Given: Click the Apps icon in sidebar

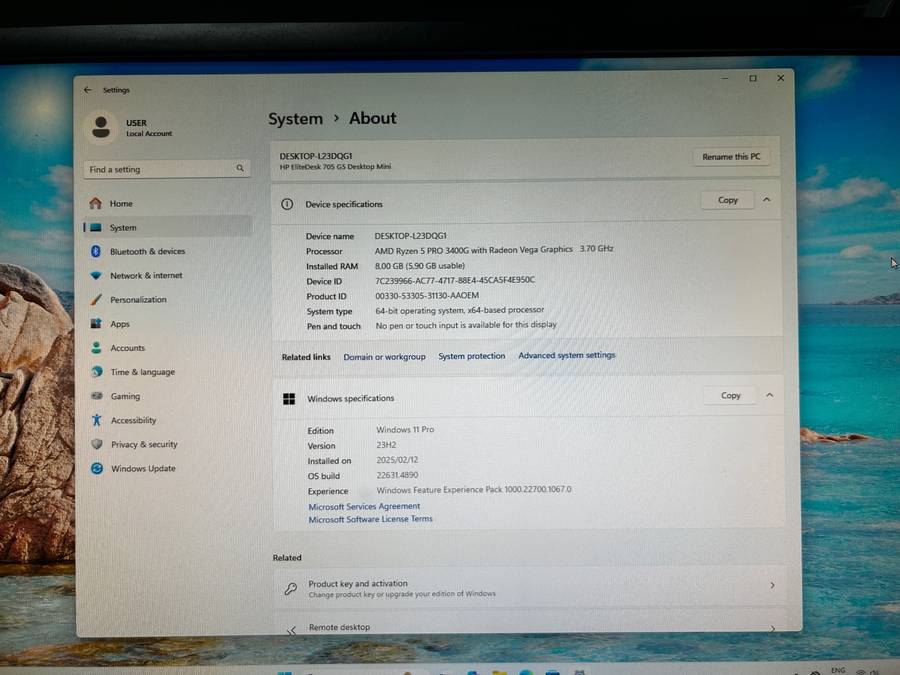Looking at the screenshot, I should pos(96,324).
